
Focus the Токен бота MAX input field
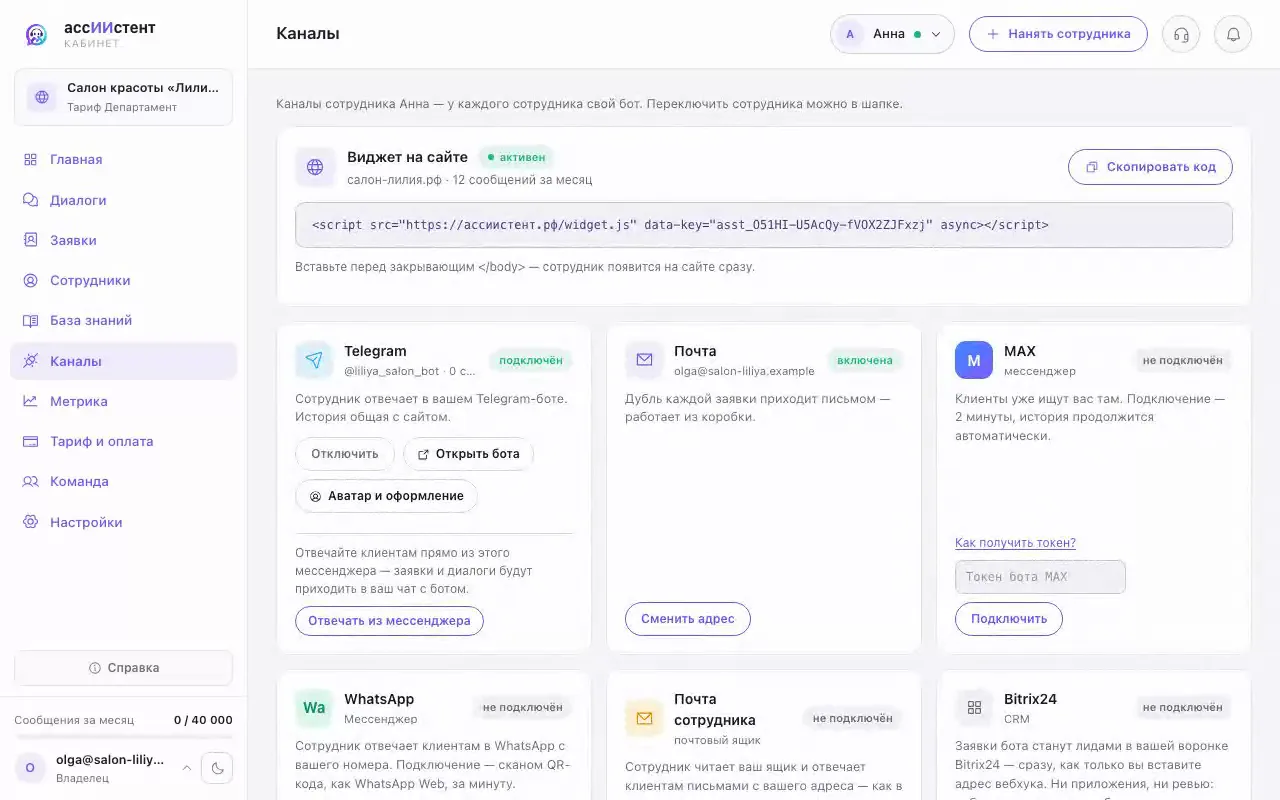tap(1040, 577)
